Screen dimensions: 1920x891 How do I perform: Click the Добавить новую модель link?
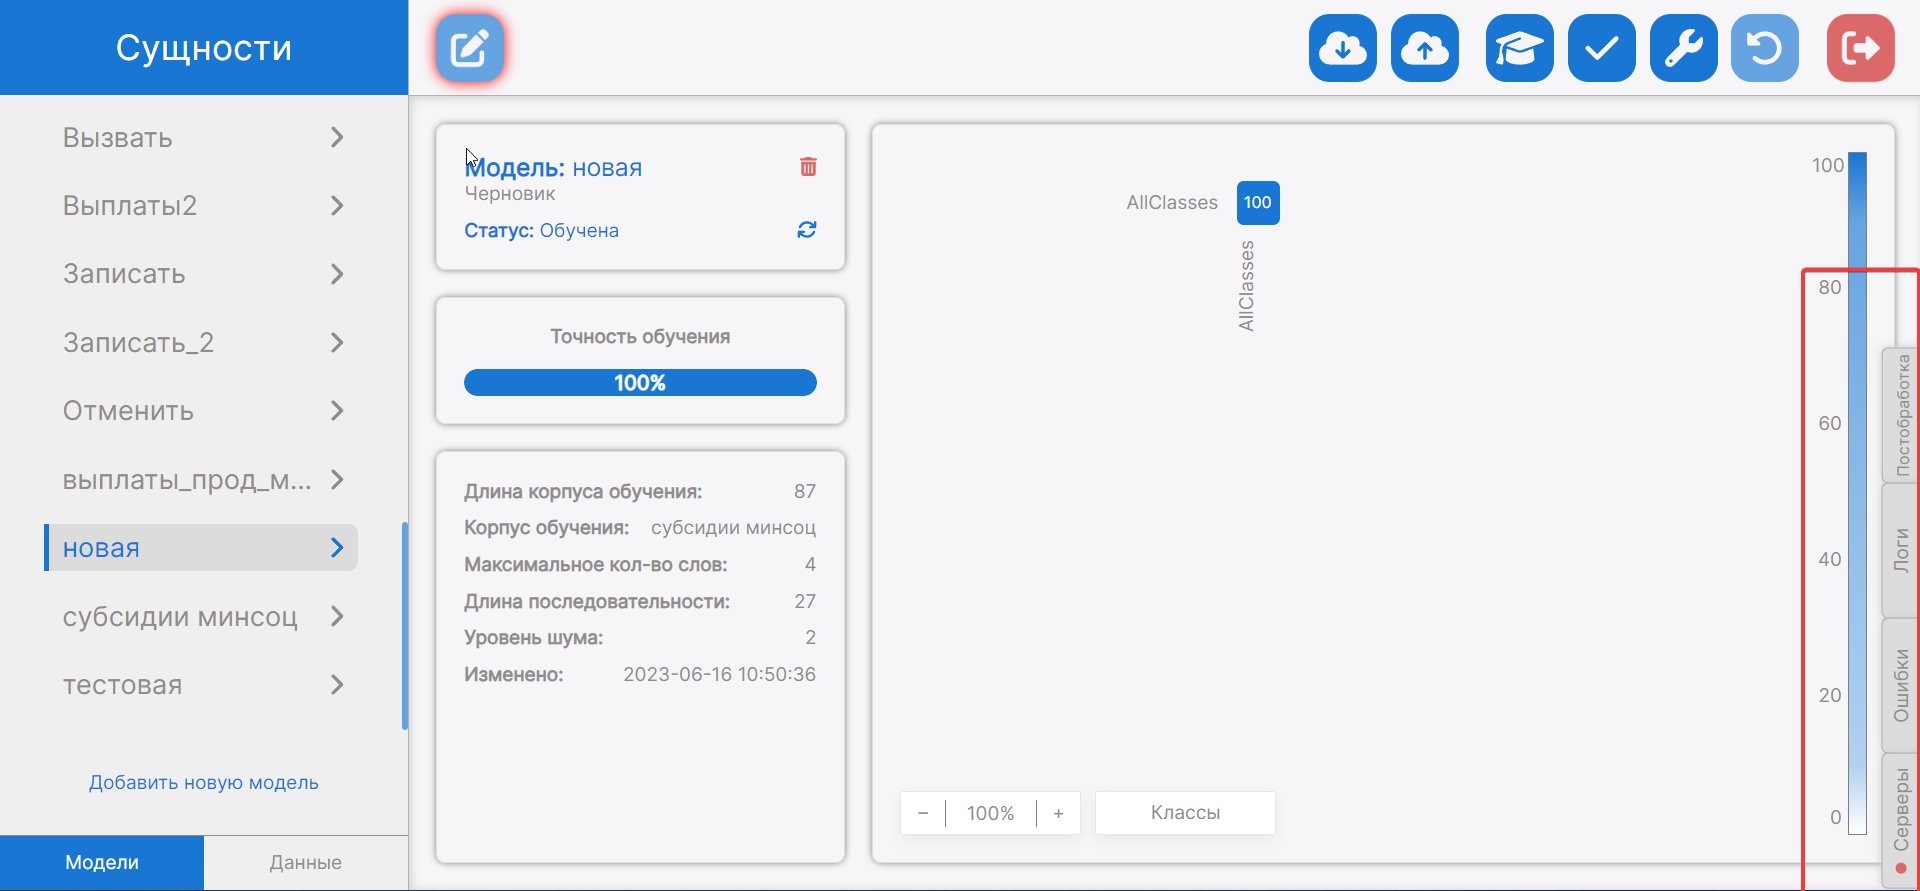(x=204, y=782)
